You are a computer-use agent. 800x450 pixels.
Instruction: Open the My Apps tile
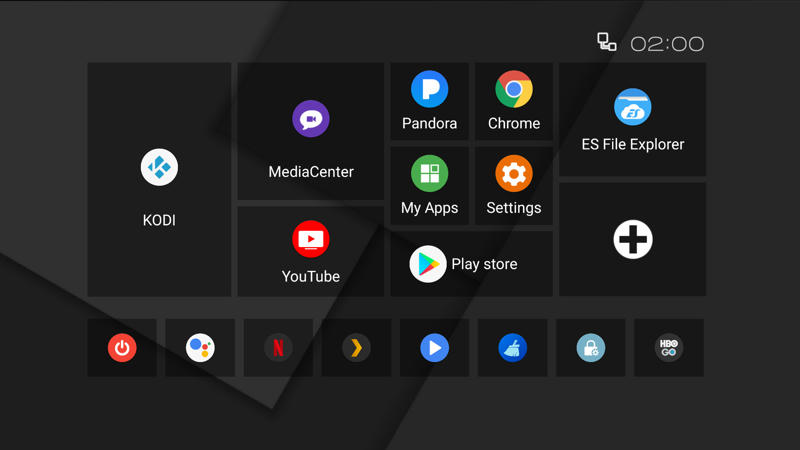(429, 186)
